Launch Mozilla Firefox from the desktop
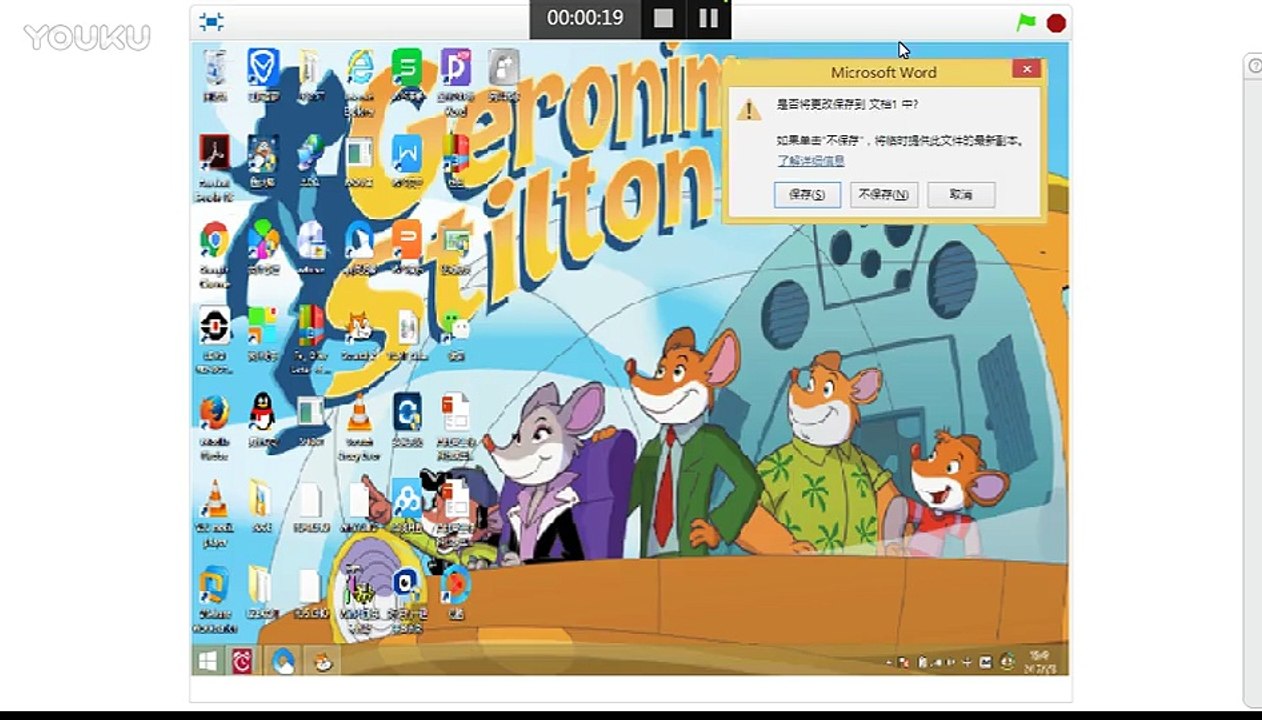Viewport: 1262px width, 720px height. 214,412
